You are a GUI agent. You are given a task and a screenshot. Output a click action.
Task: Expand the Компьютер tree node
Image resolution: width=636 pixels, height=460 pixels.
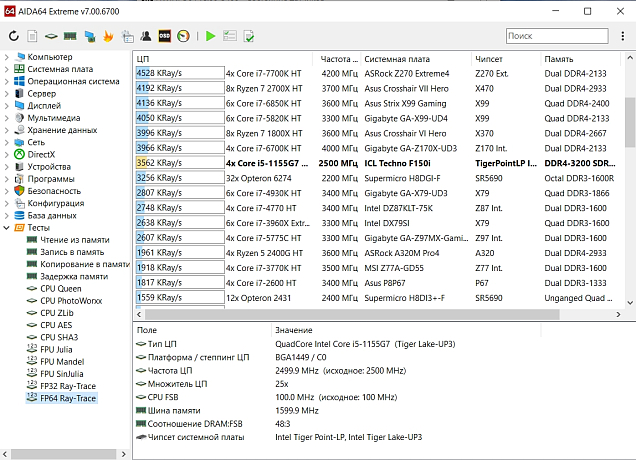(8, 57)
